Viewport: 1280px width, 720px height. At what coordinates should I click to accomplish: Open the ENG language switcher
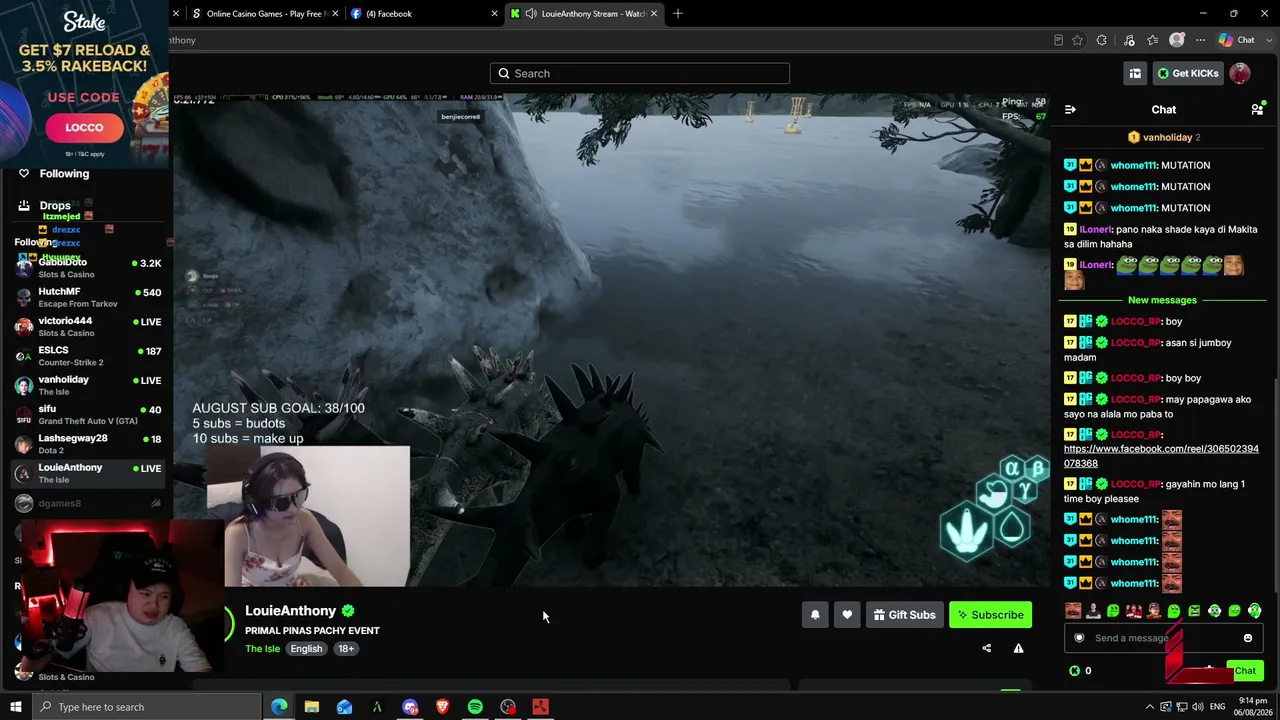pyautogui.click(x=1217, y=707)
